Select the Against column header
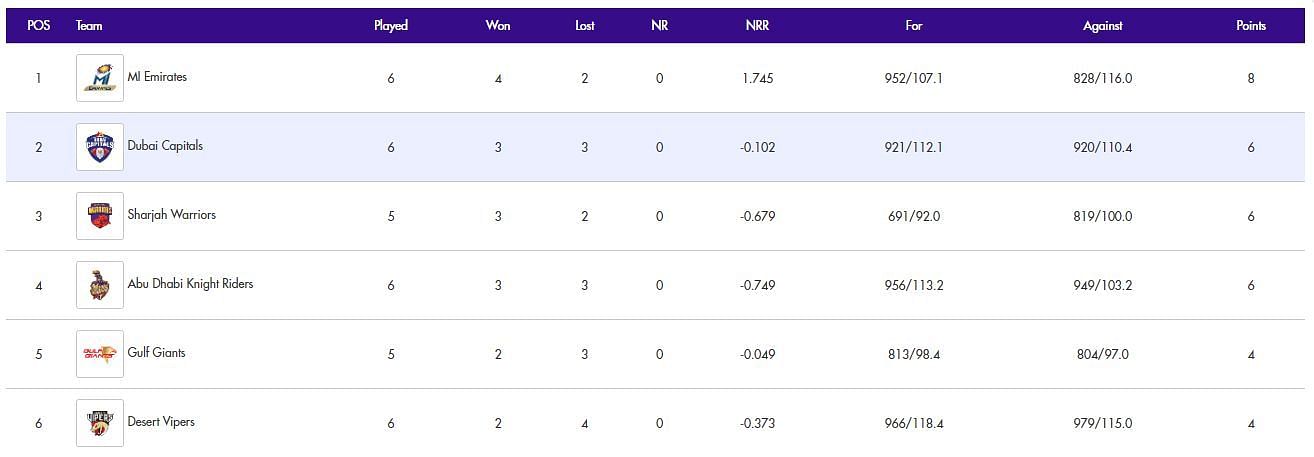This screenshot has height=457, width=1314. click(x=1103, y=26)
